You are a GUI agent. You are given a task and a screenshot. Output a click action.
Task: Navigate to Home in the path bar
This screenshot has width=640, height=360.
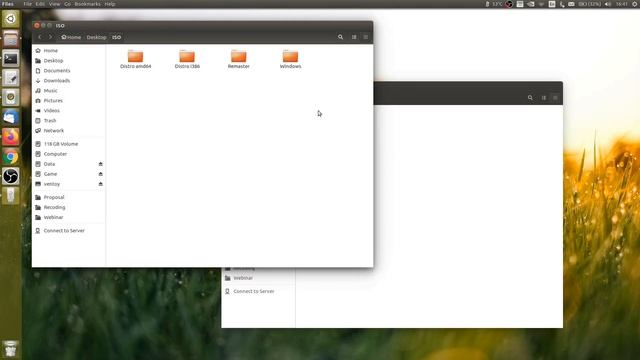tap(71, 37)
